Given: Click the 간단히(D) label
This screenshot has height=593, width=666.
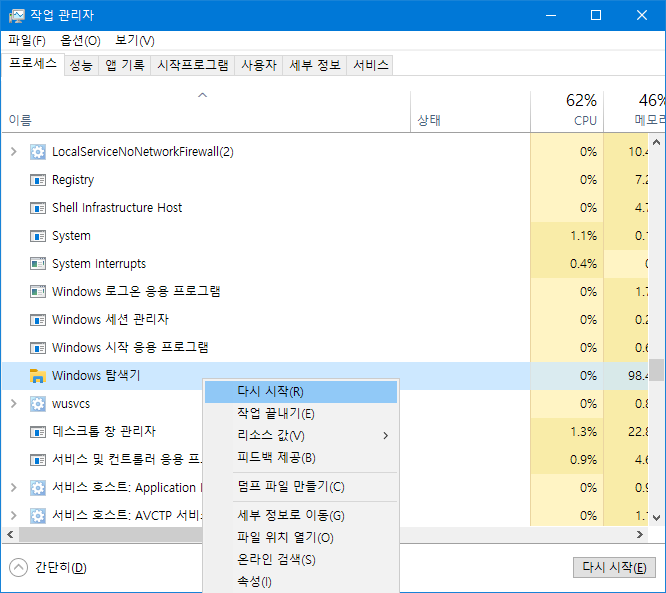Looking at the screenshot, I should 61,568.
